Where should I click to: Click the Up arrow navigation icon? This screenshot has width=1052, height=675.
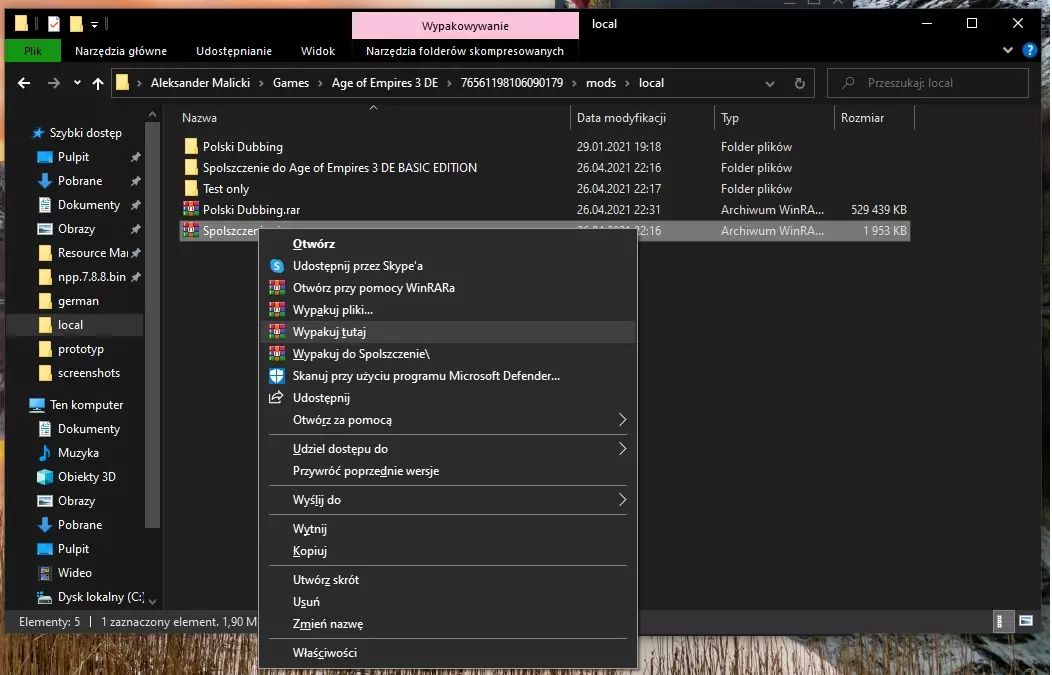coord(98,84)
